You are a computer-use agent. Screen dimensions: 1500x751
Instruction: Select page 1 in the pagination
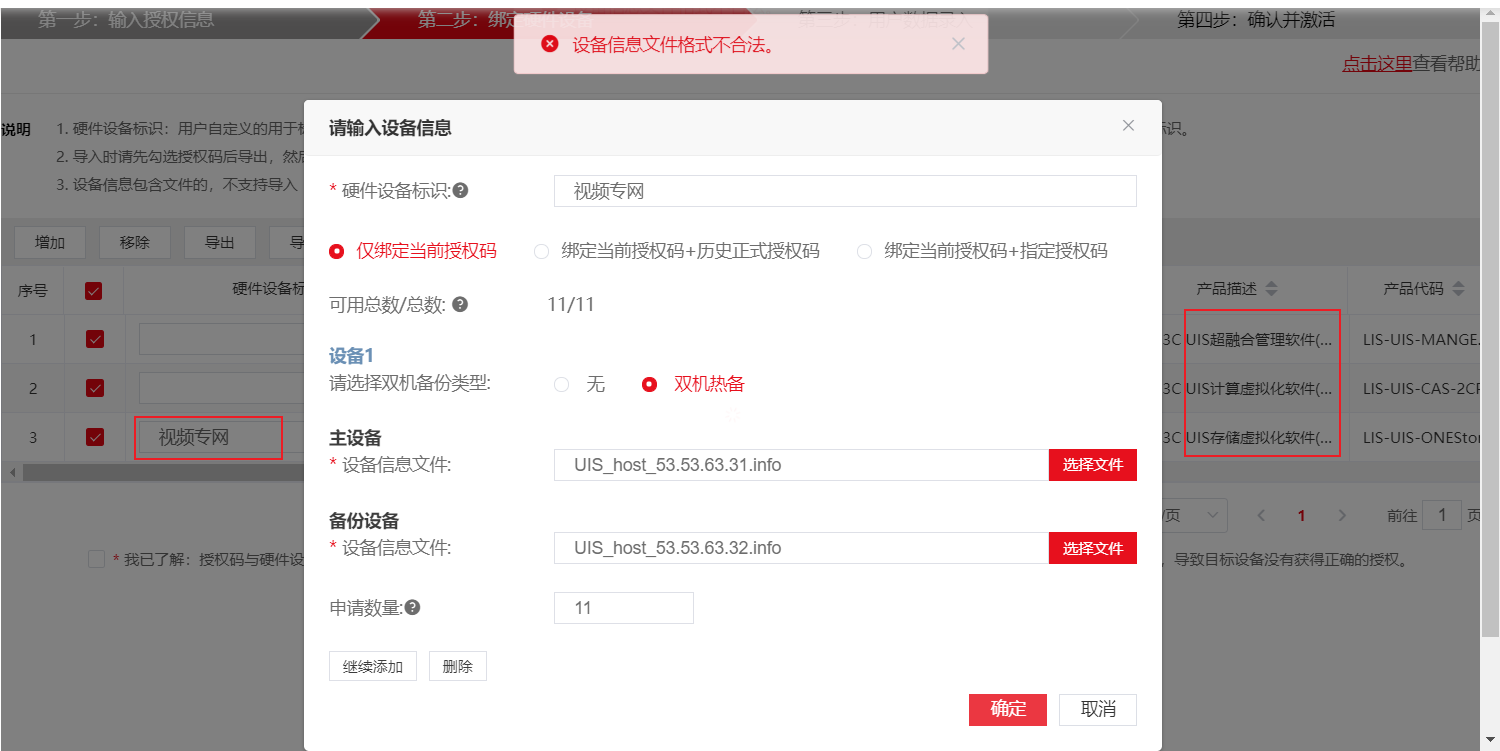[x=1301, y=516]
